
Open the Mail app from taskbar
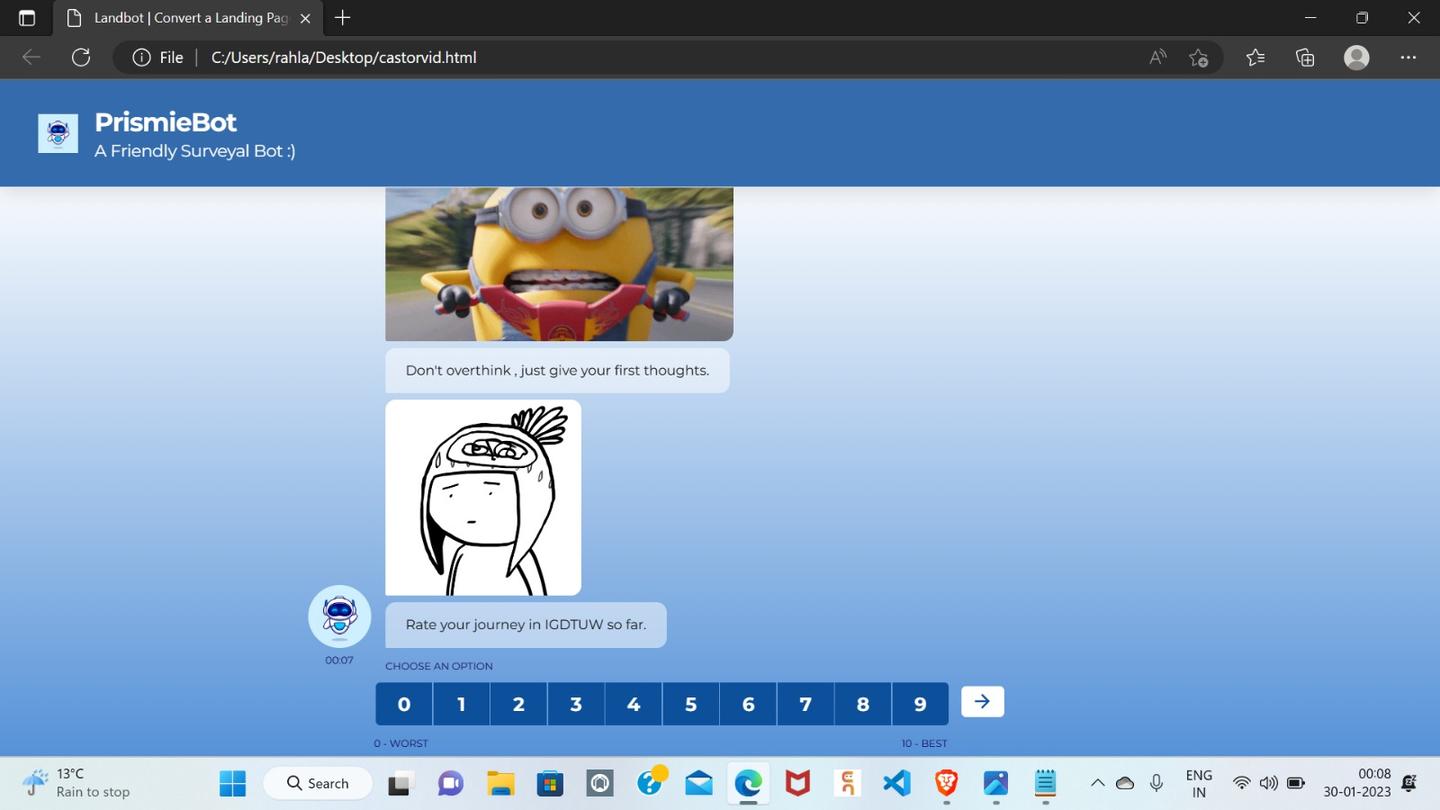pos(699,783)
